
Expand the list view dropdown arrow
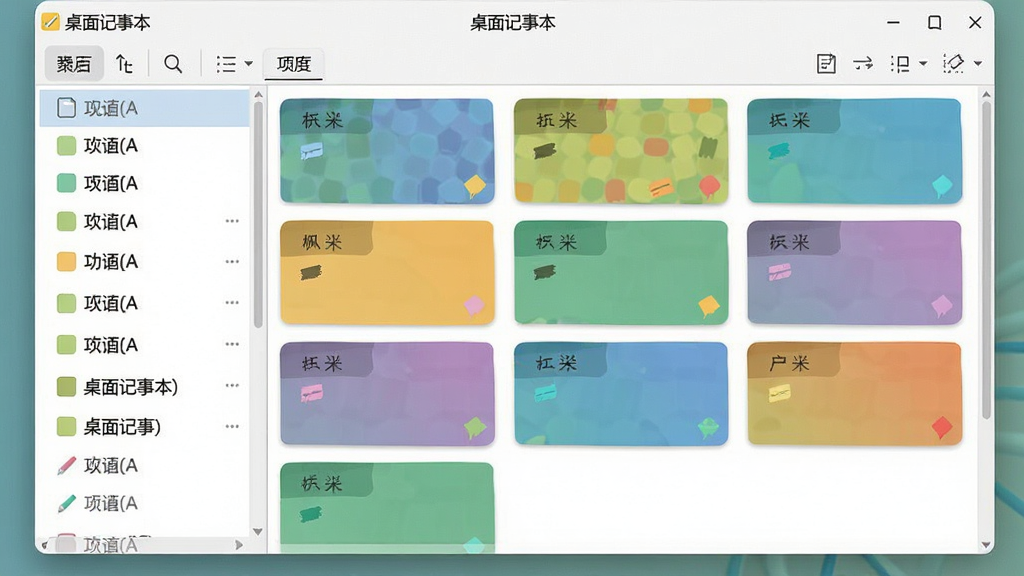(249, 64)
